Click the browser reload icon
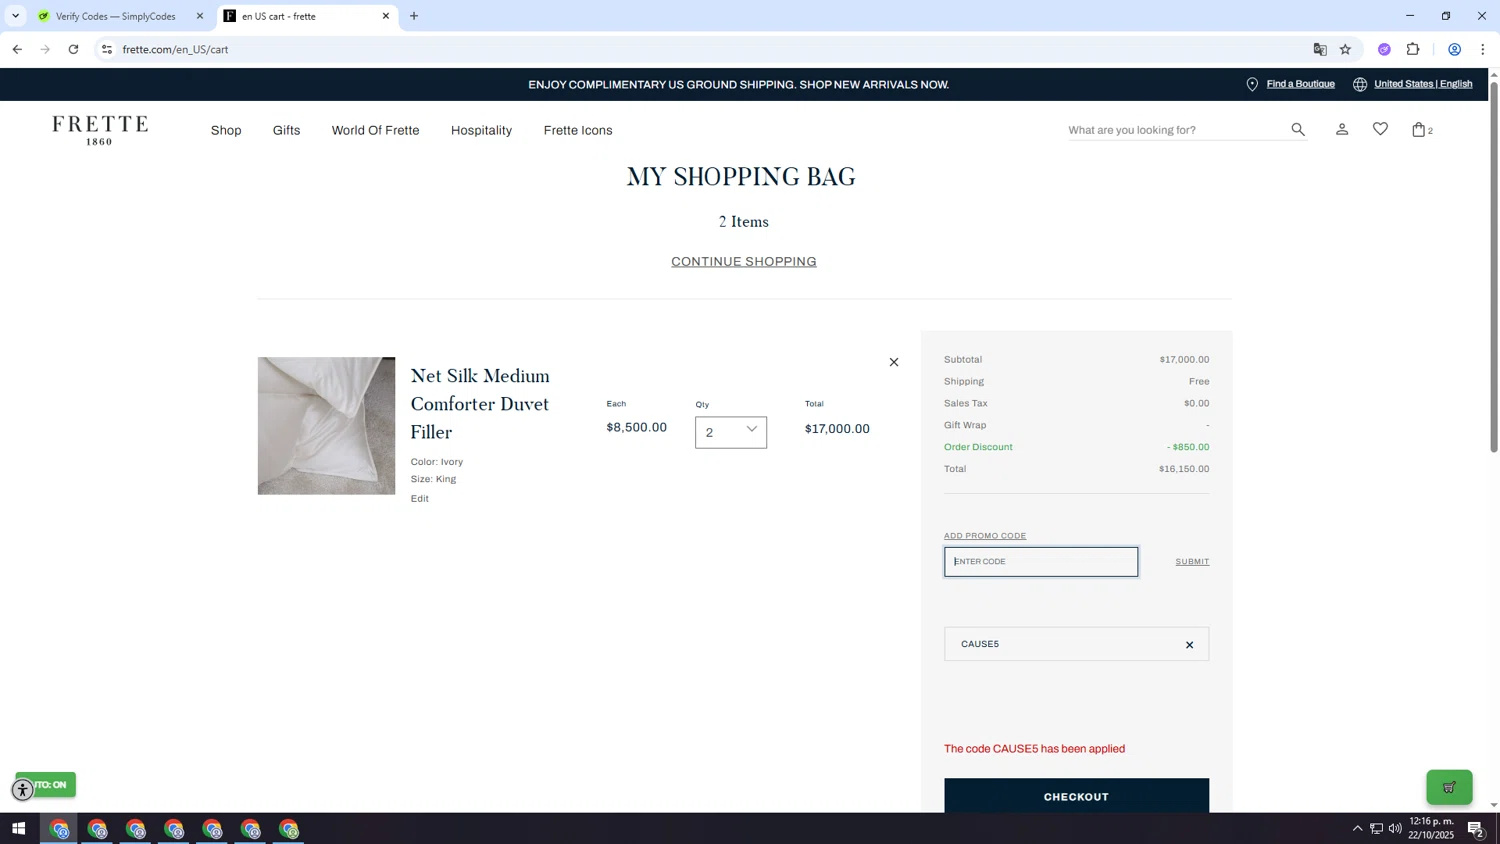This screenshot has height=844, width=1500. (73, 49)
